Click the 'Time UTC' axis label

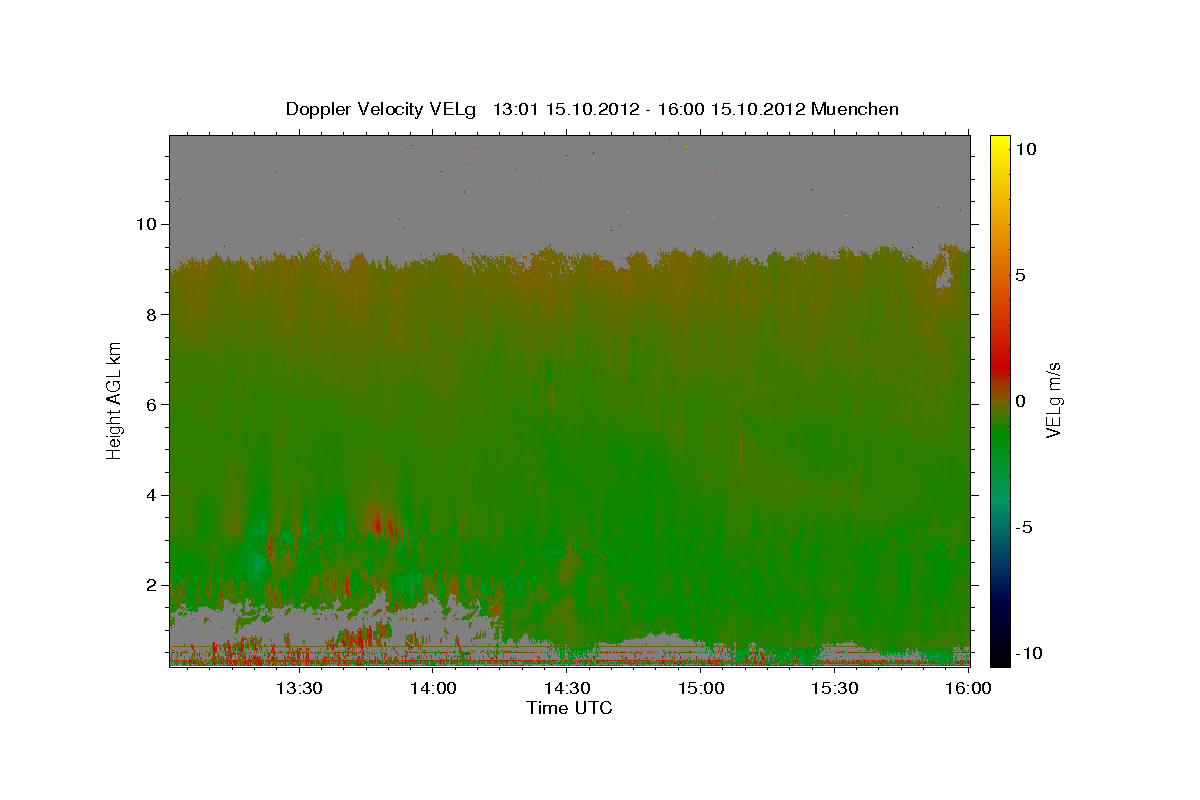tap(569, 708)
